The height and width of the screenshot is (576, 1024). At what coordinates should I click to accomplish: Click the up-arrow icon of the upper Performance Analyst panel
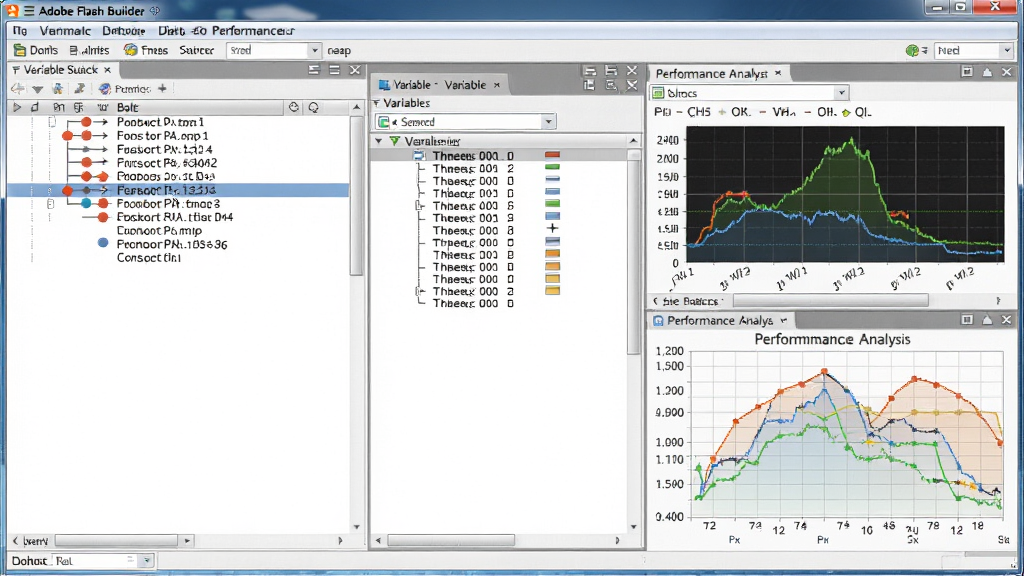coord(987,72)
